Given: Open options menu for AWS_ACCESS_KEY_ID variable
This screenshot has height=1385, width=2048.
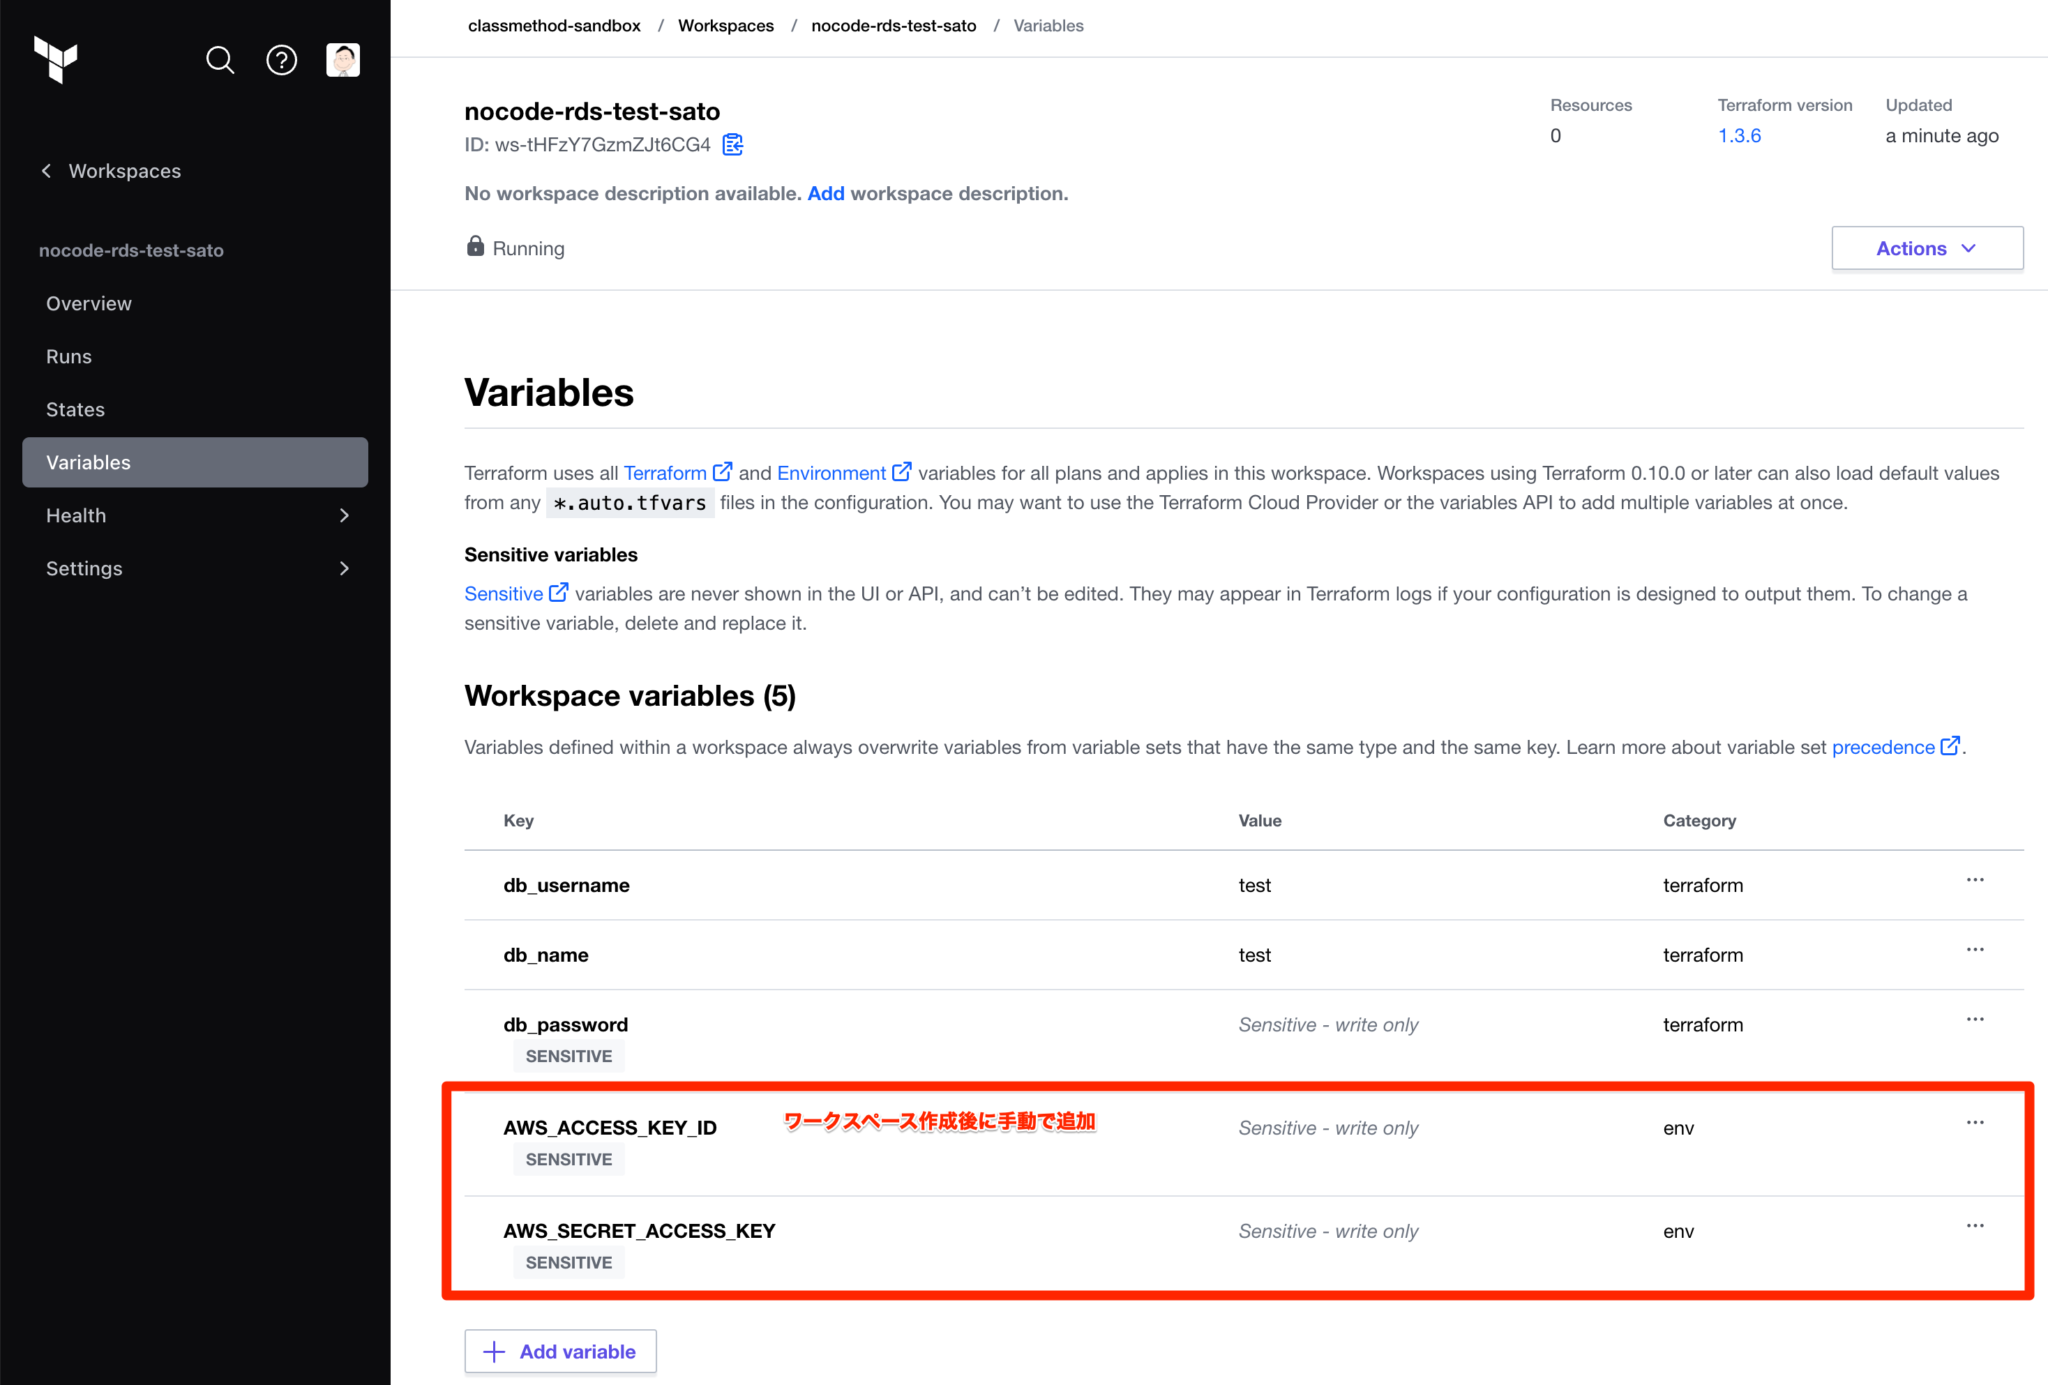Looking at the screenshot, I should coord(1975,1121).
